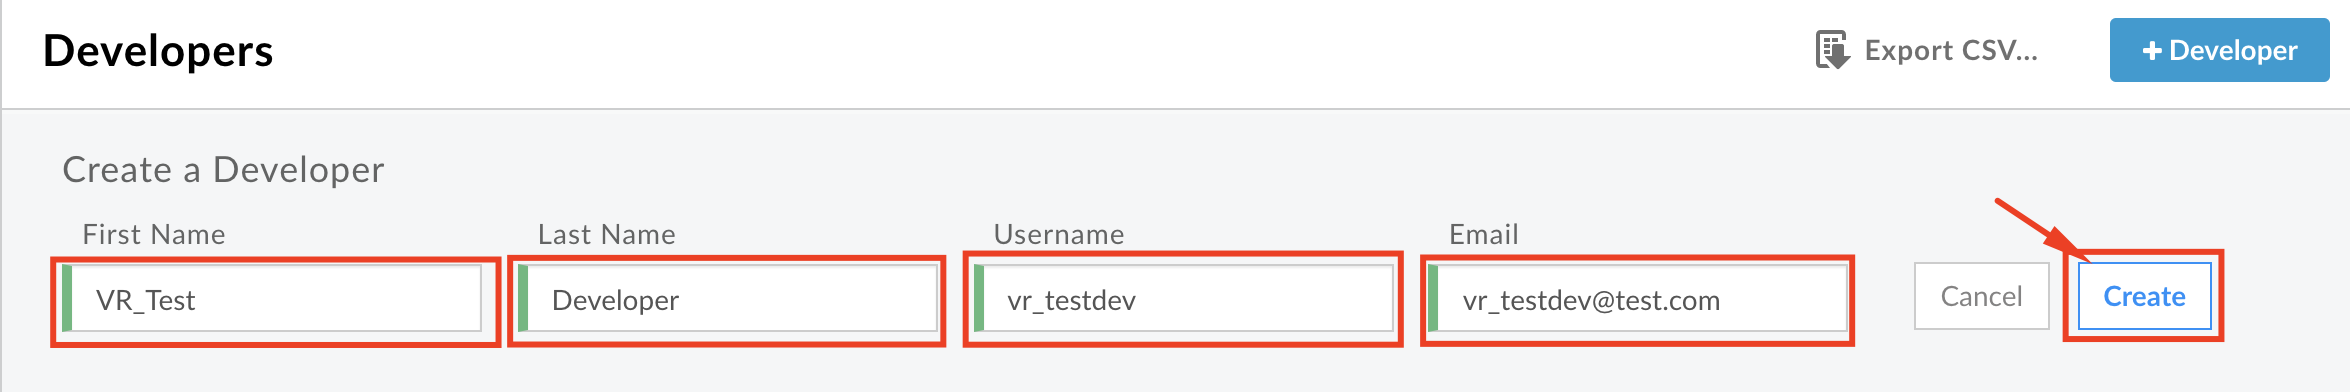
Task: Click the plus sign on Developer button
Action: (2152, 51)
